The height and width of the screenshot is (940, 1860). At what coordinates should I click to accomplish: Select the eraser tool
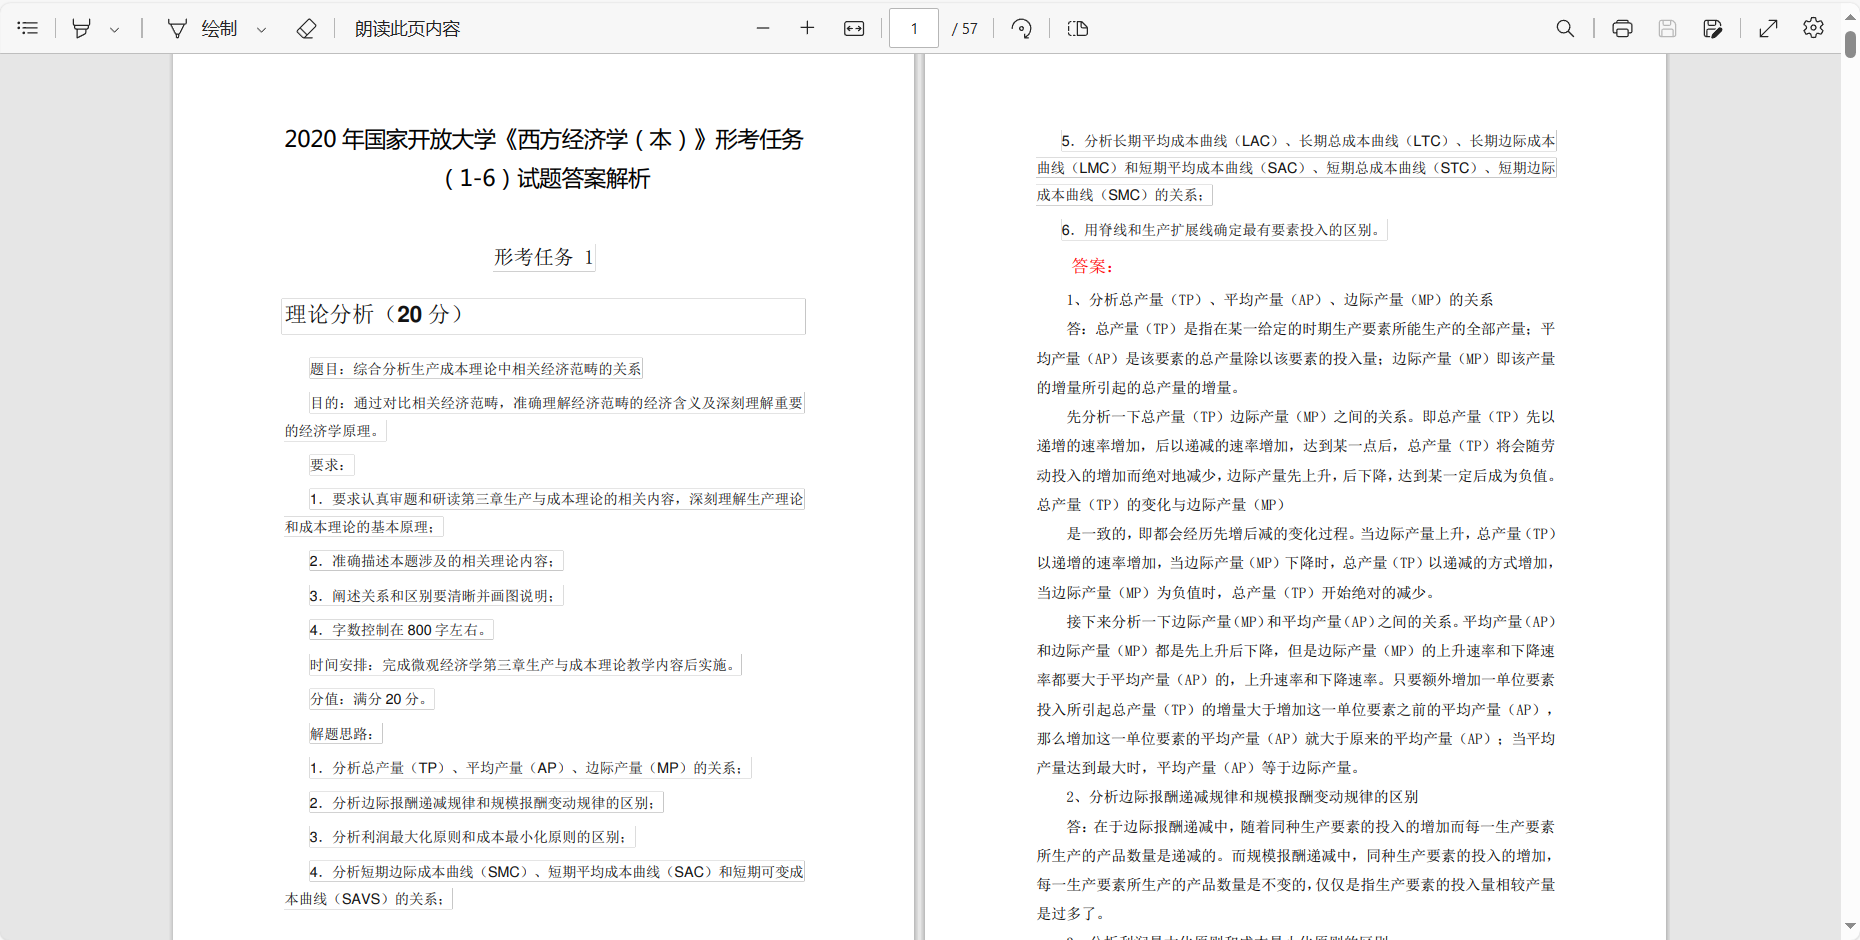(x=307, y=28)
